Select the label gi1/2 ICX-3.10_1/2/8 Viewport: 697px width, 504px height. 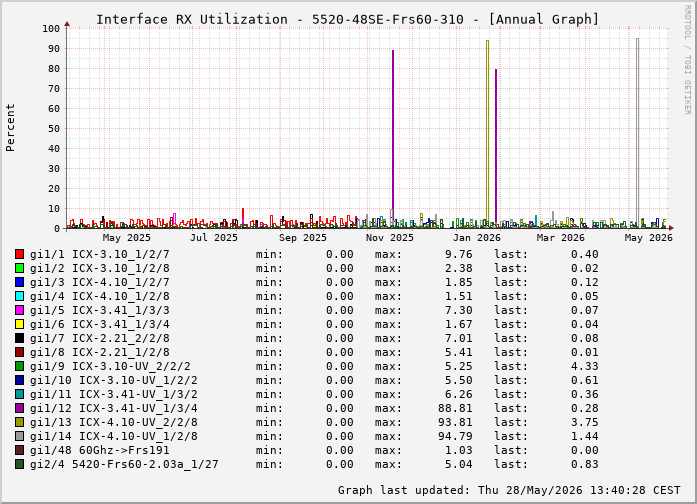pos(100,268)
